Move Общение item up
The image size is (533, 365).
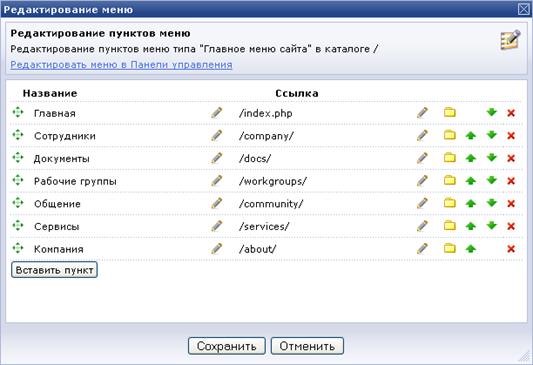click(x=470, y=204)
